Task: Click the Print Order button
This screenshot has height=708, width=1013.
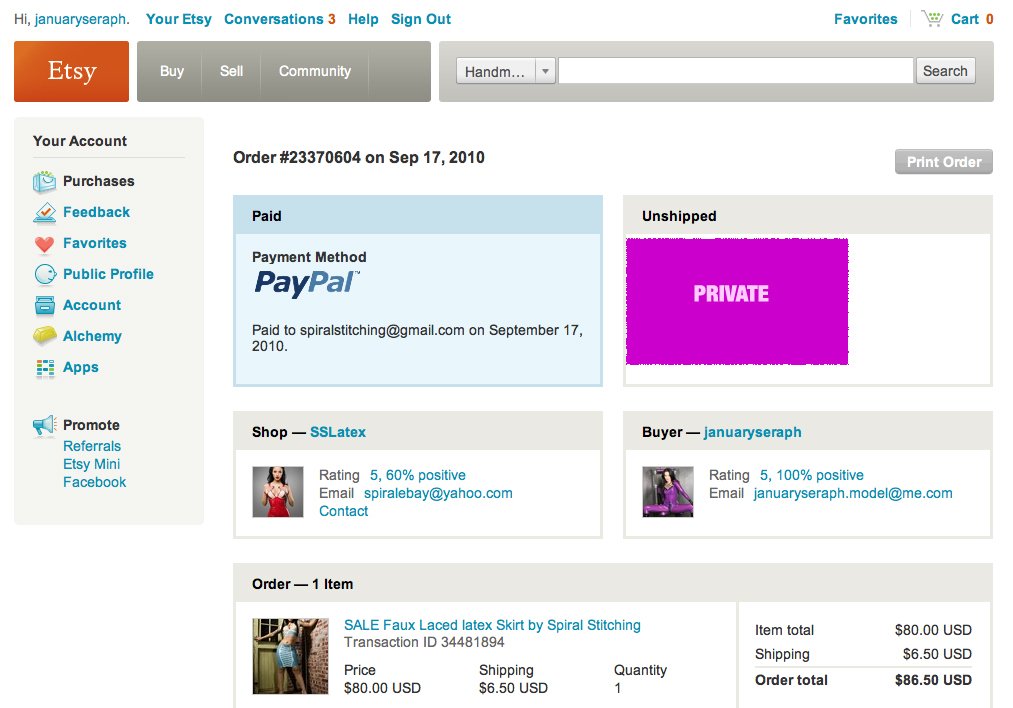Action: click(944, 162)
